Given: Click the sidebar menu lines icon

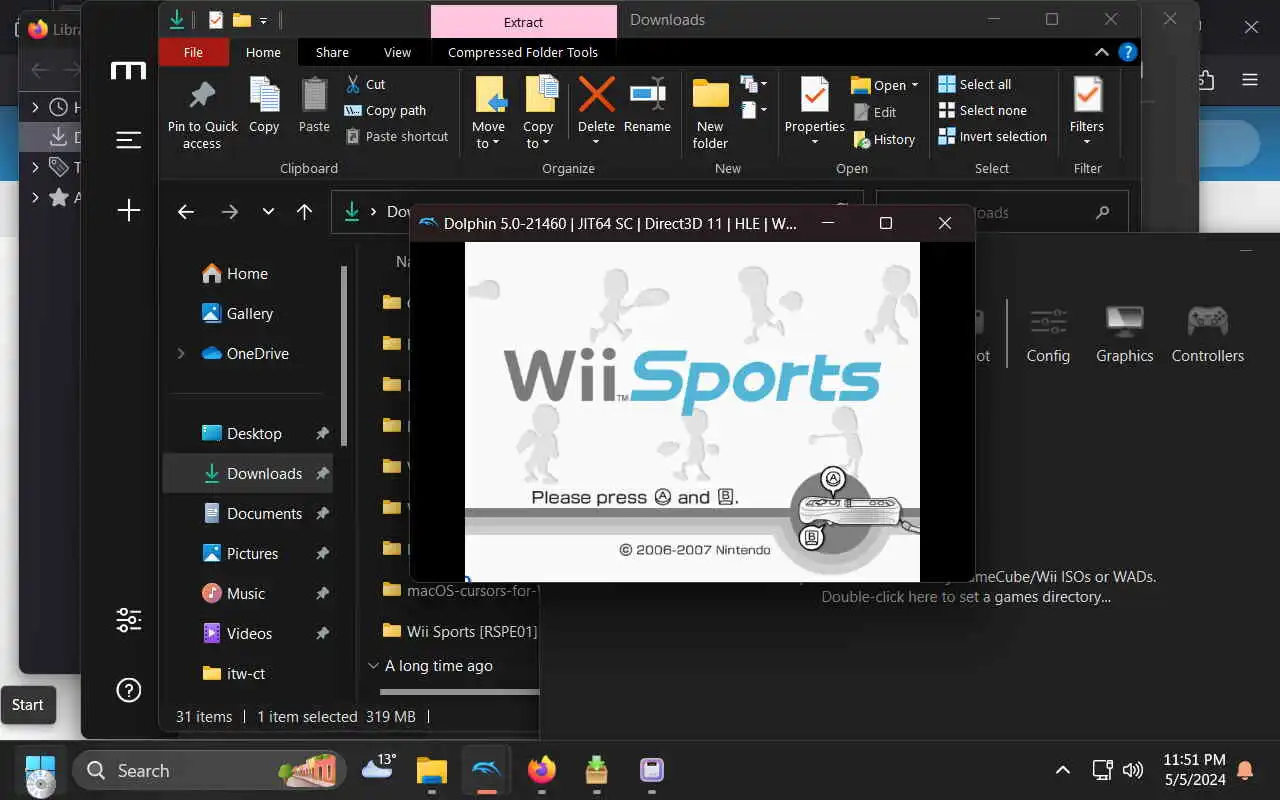Looking at the screenshot, I should click(129, 140).
